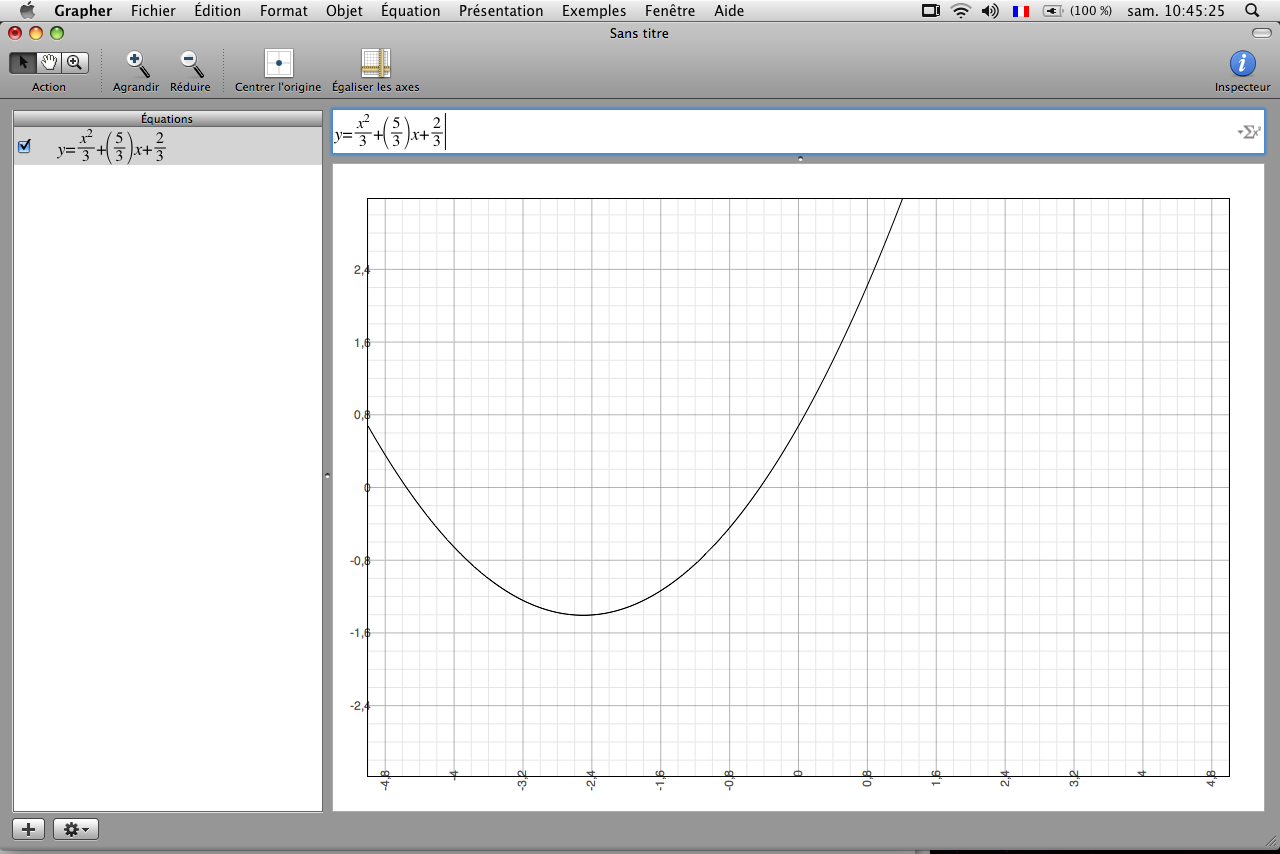The height and width of the screenshot is (854, 1280).
Task: Click Centrer l'origine icon
Action: tap(278, 64)
